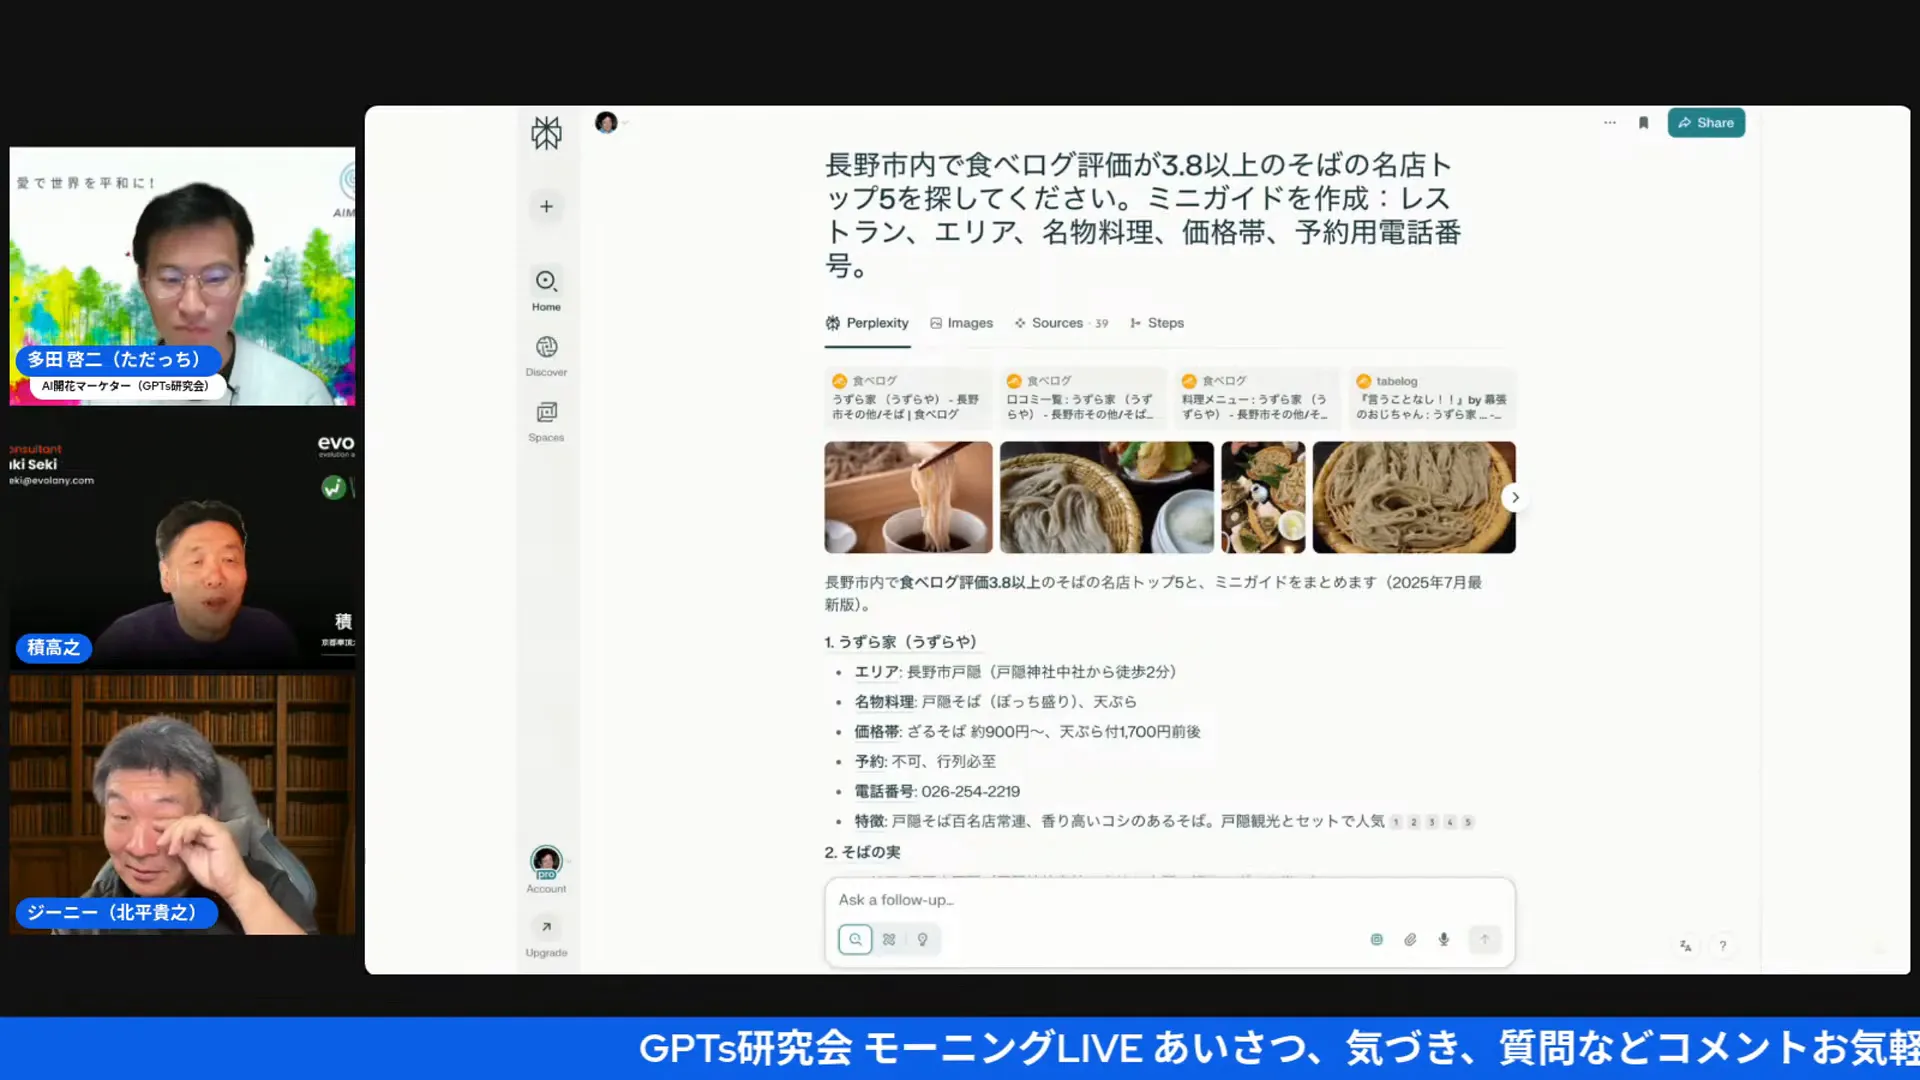Select the lightbulb Labs mode

pos(923,939)
